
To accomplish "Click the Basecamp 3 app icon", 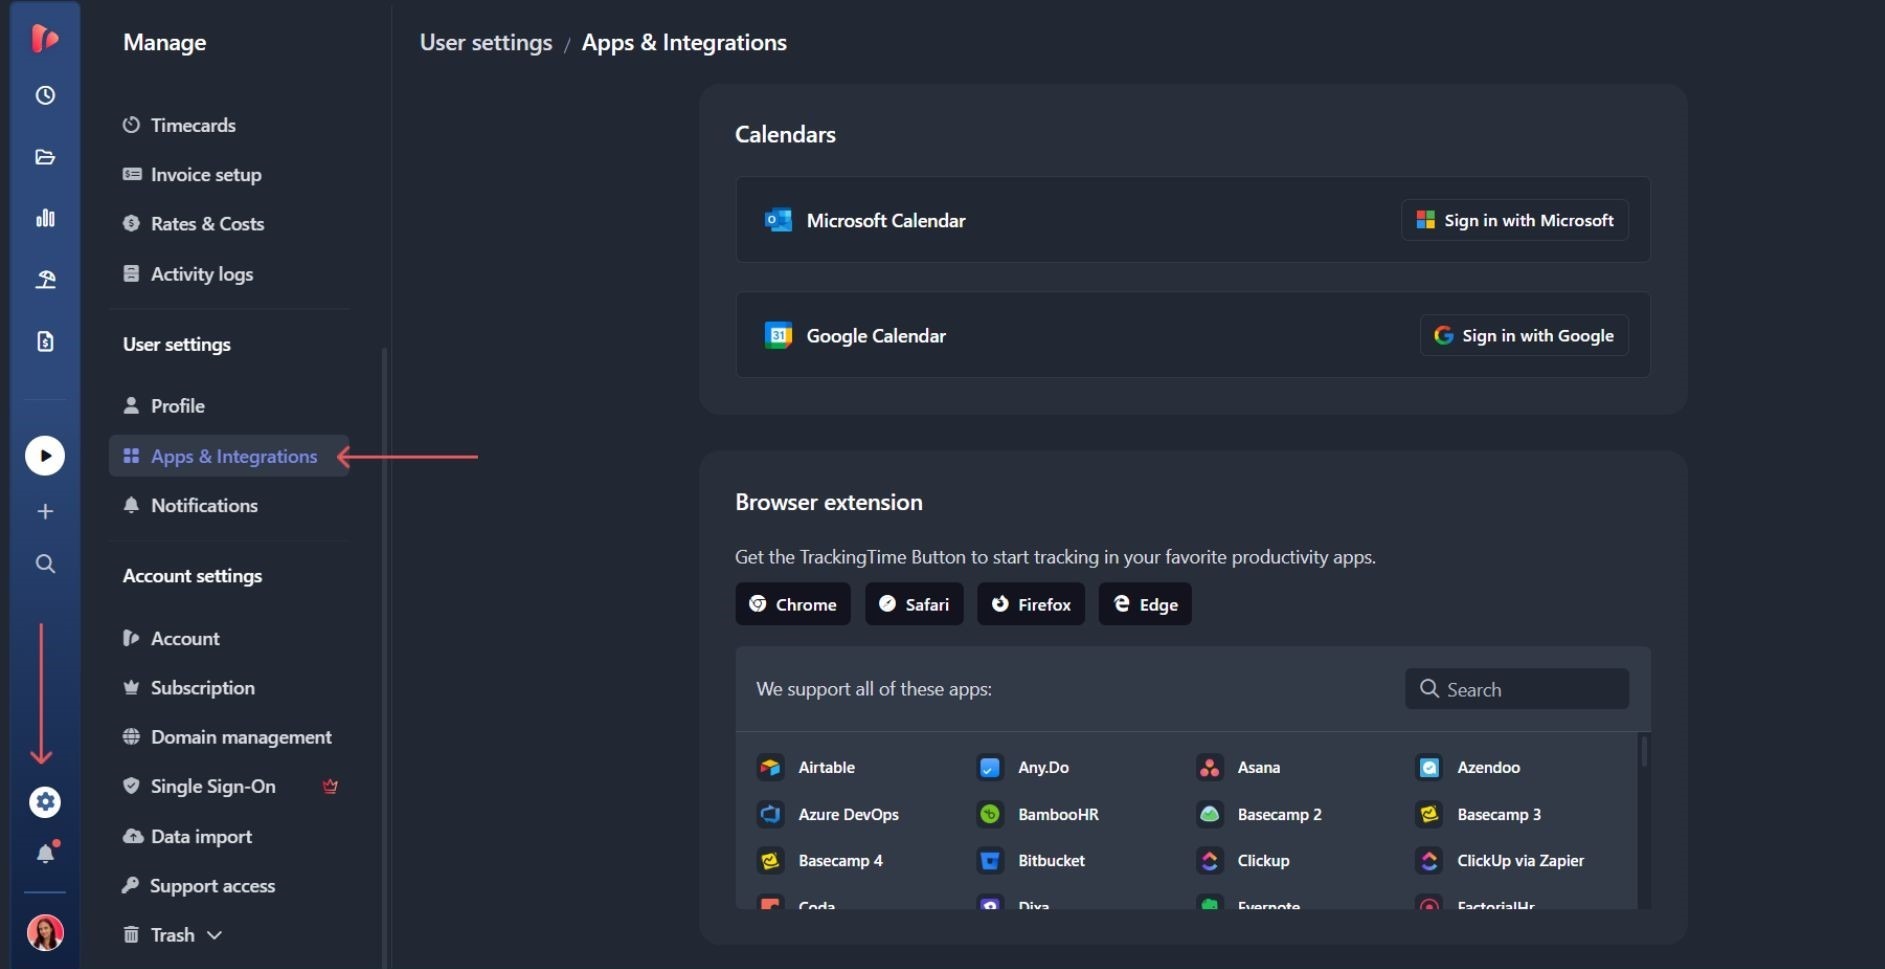I will tap(1429, 814).
